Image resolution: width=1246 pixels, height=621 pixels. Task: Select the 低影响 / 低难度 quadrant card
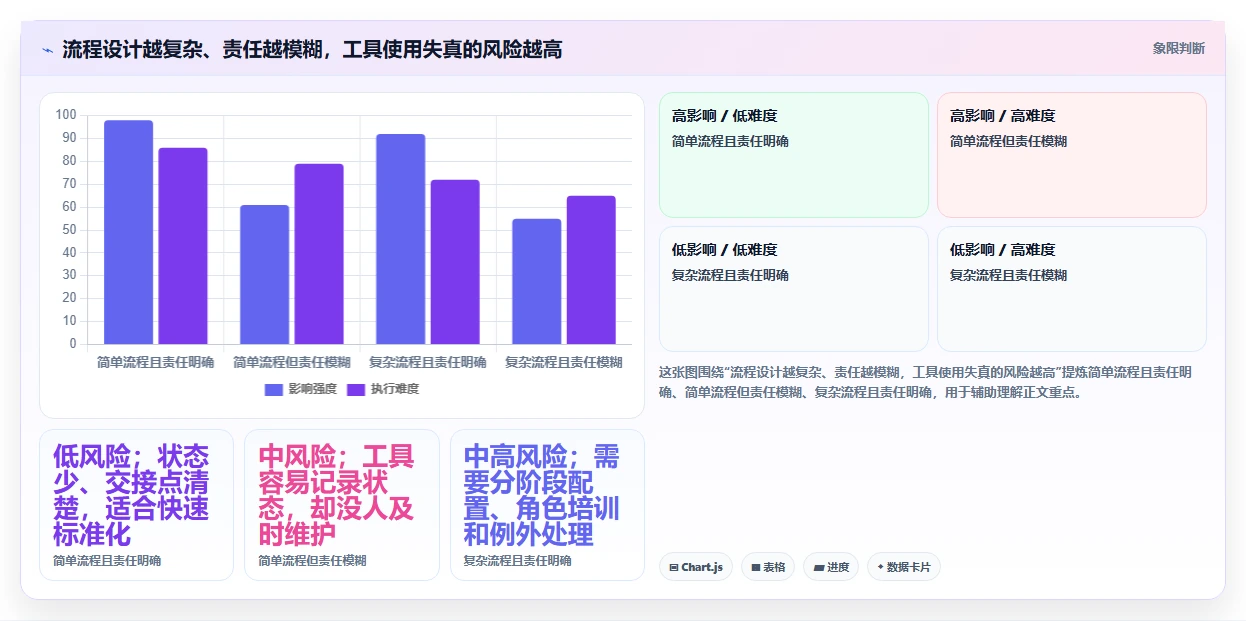(794, 289)
